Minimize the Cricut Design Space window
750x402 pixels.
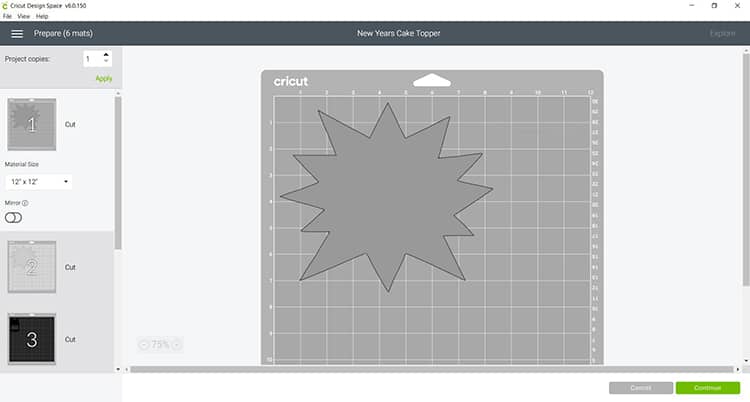coord(692,6)
